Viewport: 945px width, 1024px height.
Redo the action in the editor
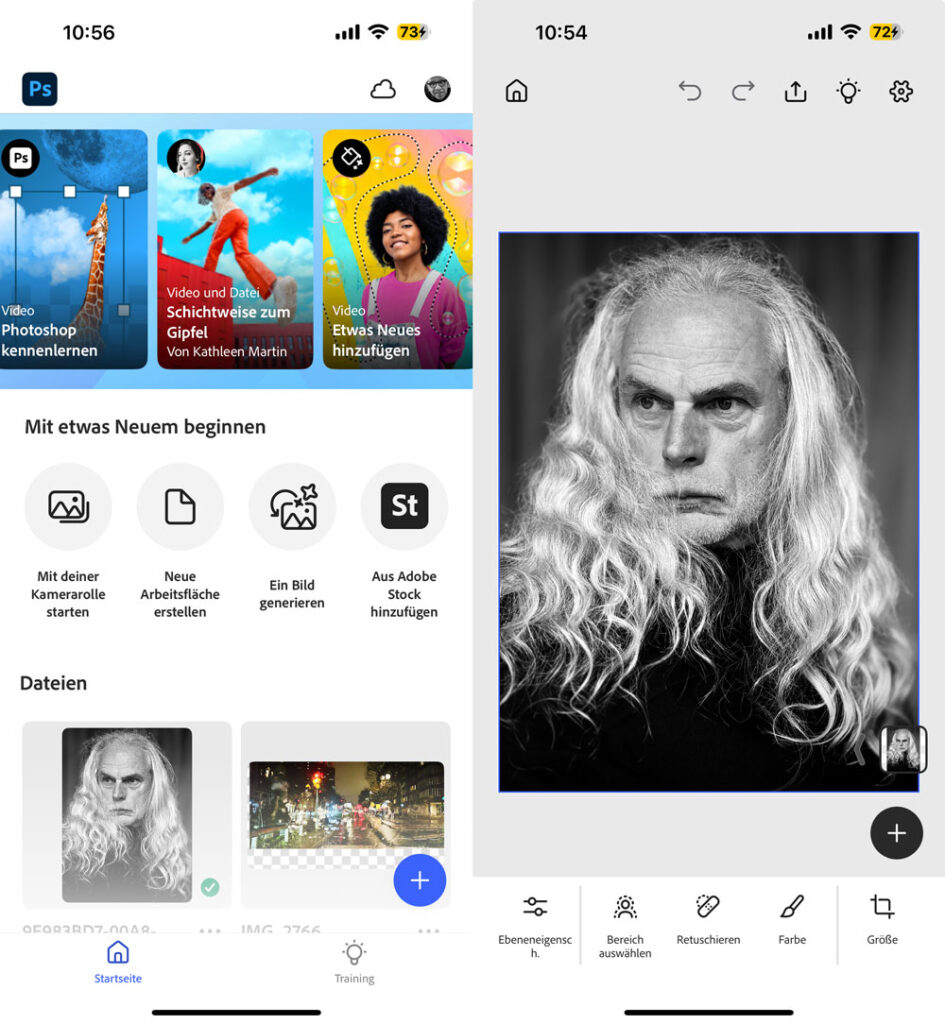tap(743, 91)
